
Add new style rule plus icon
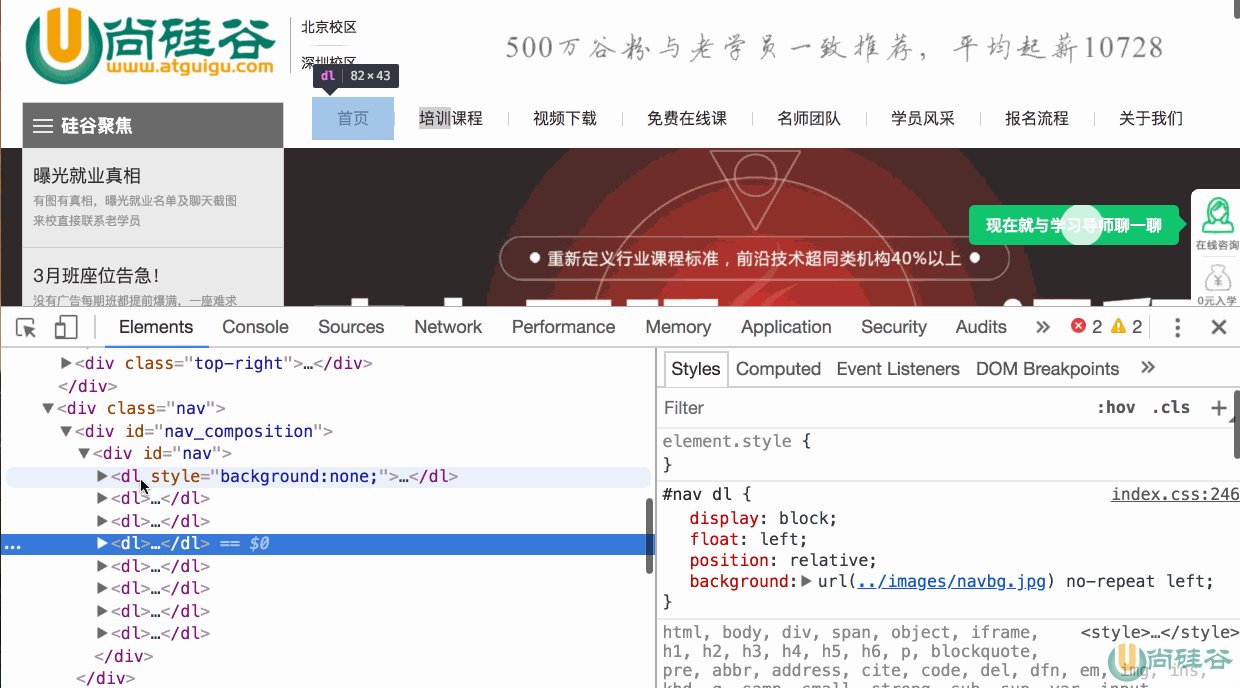(1218, 408)
